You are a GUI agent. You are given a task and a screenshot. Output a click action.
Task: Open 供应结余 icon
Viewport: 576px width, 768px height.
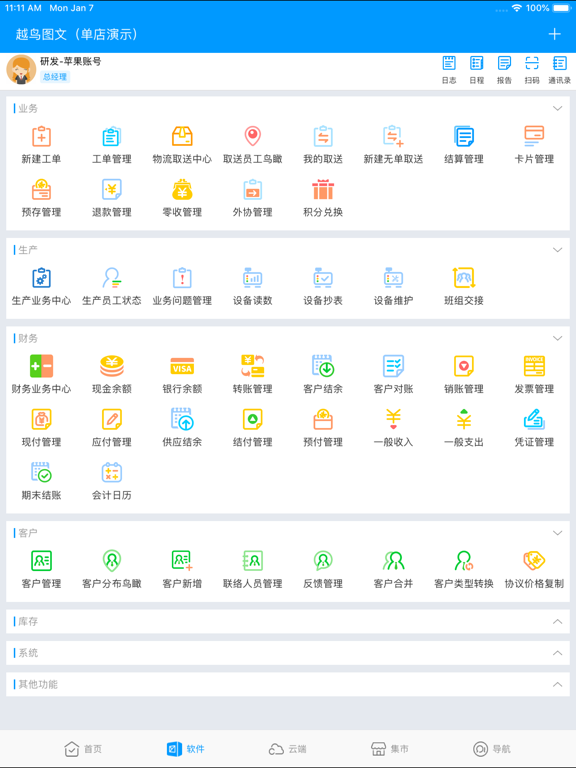click(x=182, y=420)
